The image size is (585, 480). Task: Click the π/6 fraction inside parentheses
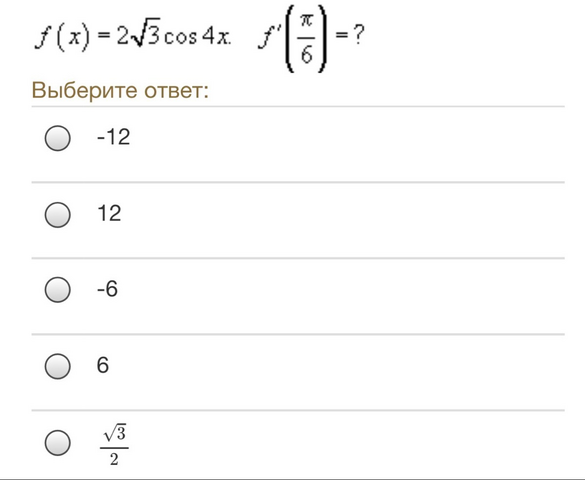coord(306,39)
